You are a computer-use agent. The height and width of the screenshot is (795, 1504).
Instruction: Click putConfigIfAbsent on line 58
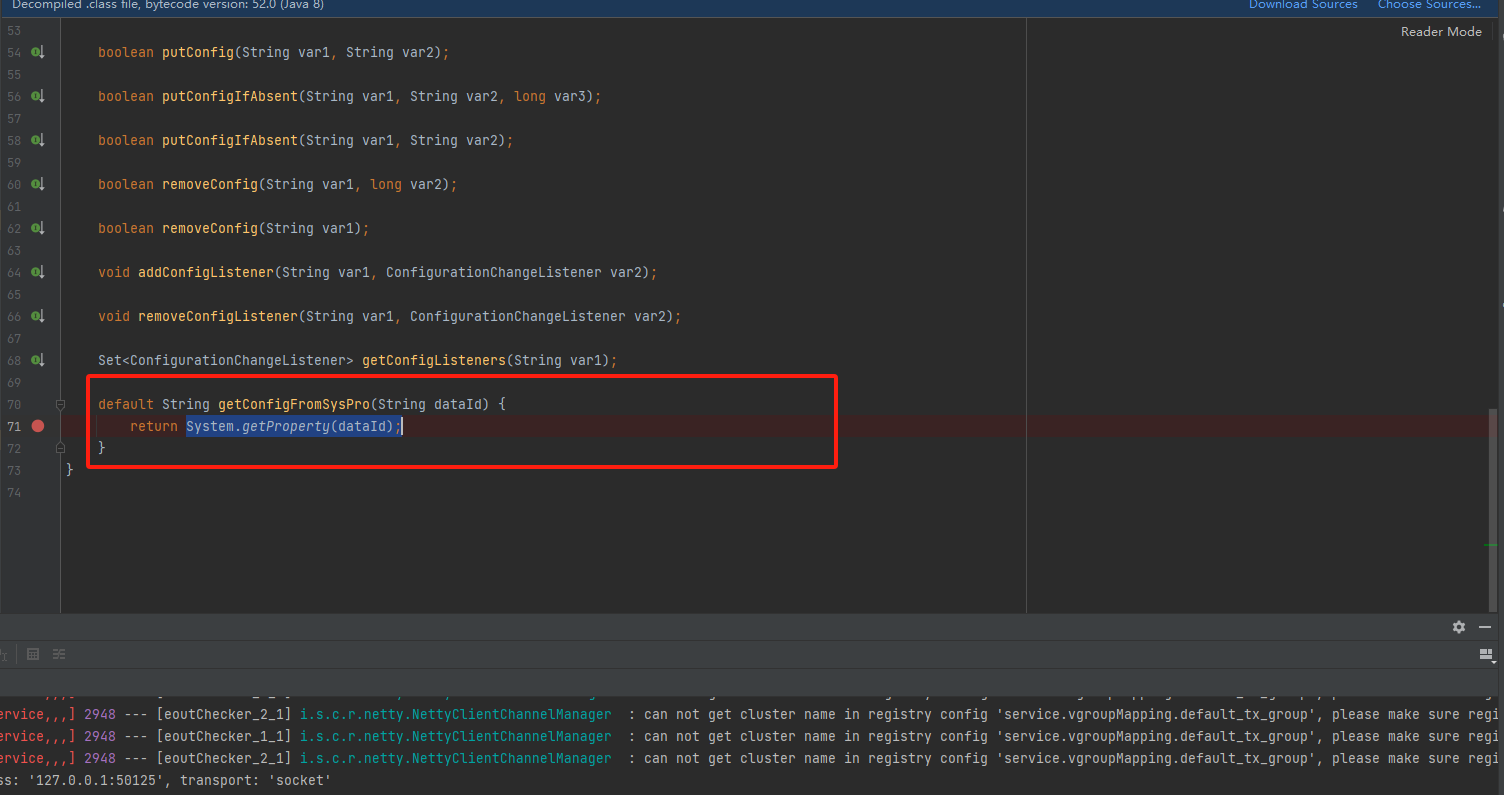230,140
